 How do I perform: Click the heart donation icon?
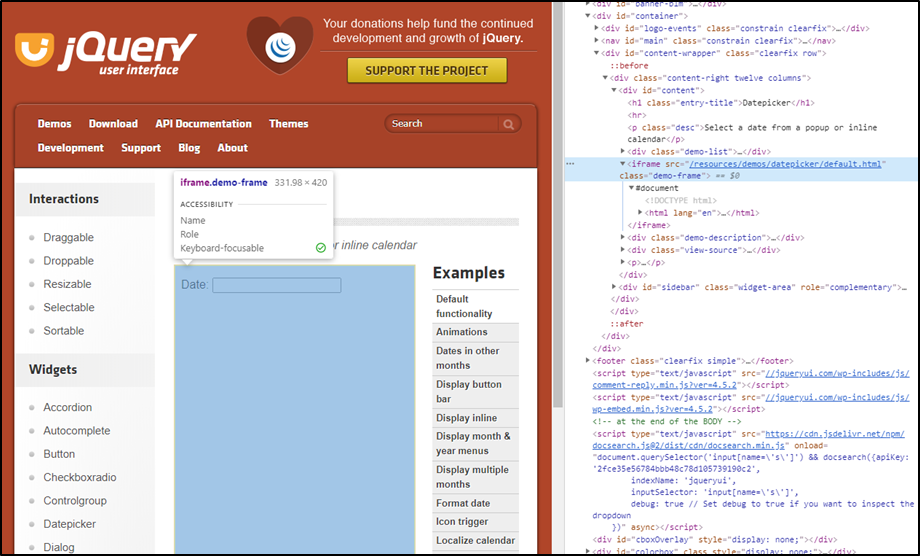280,46
